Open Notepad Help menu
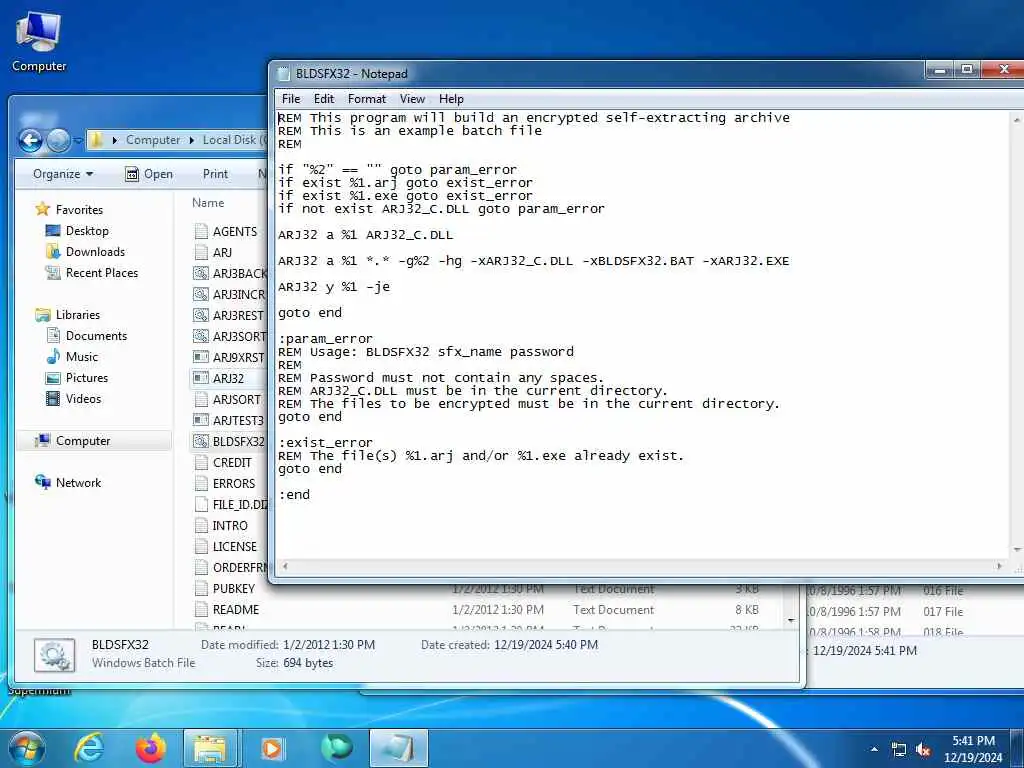Image resolution: width=1024 pixels, height=768 pixels. click(451, 99)
